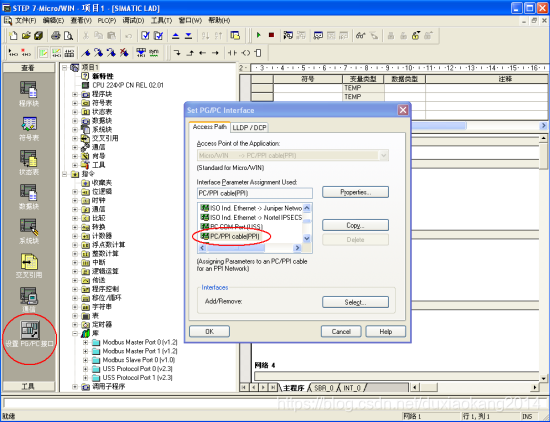Image resolution: width=550 pixels, height=422 pixels.
Task: Open the Access Point of Application dropdown
Action: click(x=383, y=155)
